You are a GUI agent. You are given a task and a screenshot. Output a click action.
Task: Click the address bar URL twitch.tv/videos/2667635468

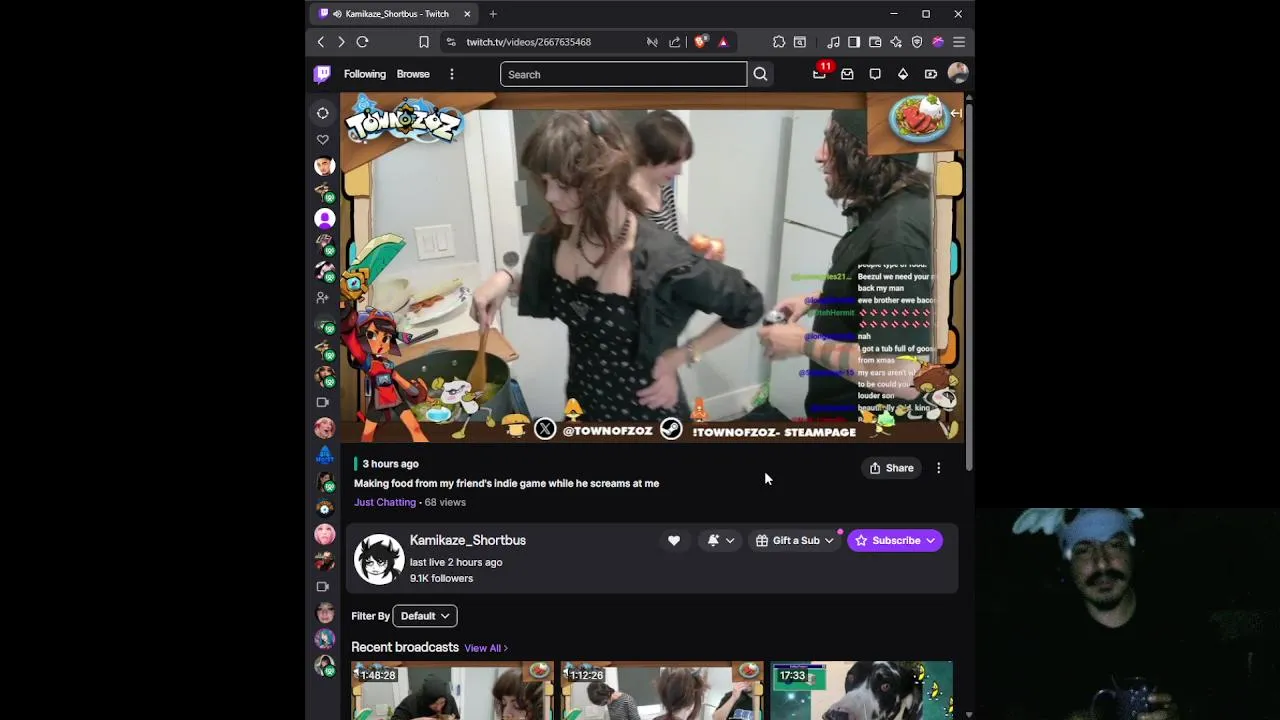[x=528, y=42]
